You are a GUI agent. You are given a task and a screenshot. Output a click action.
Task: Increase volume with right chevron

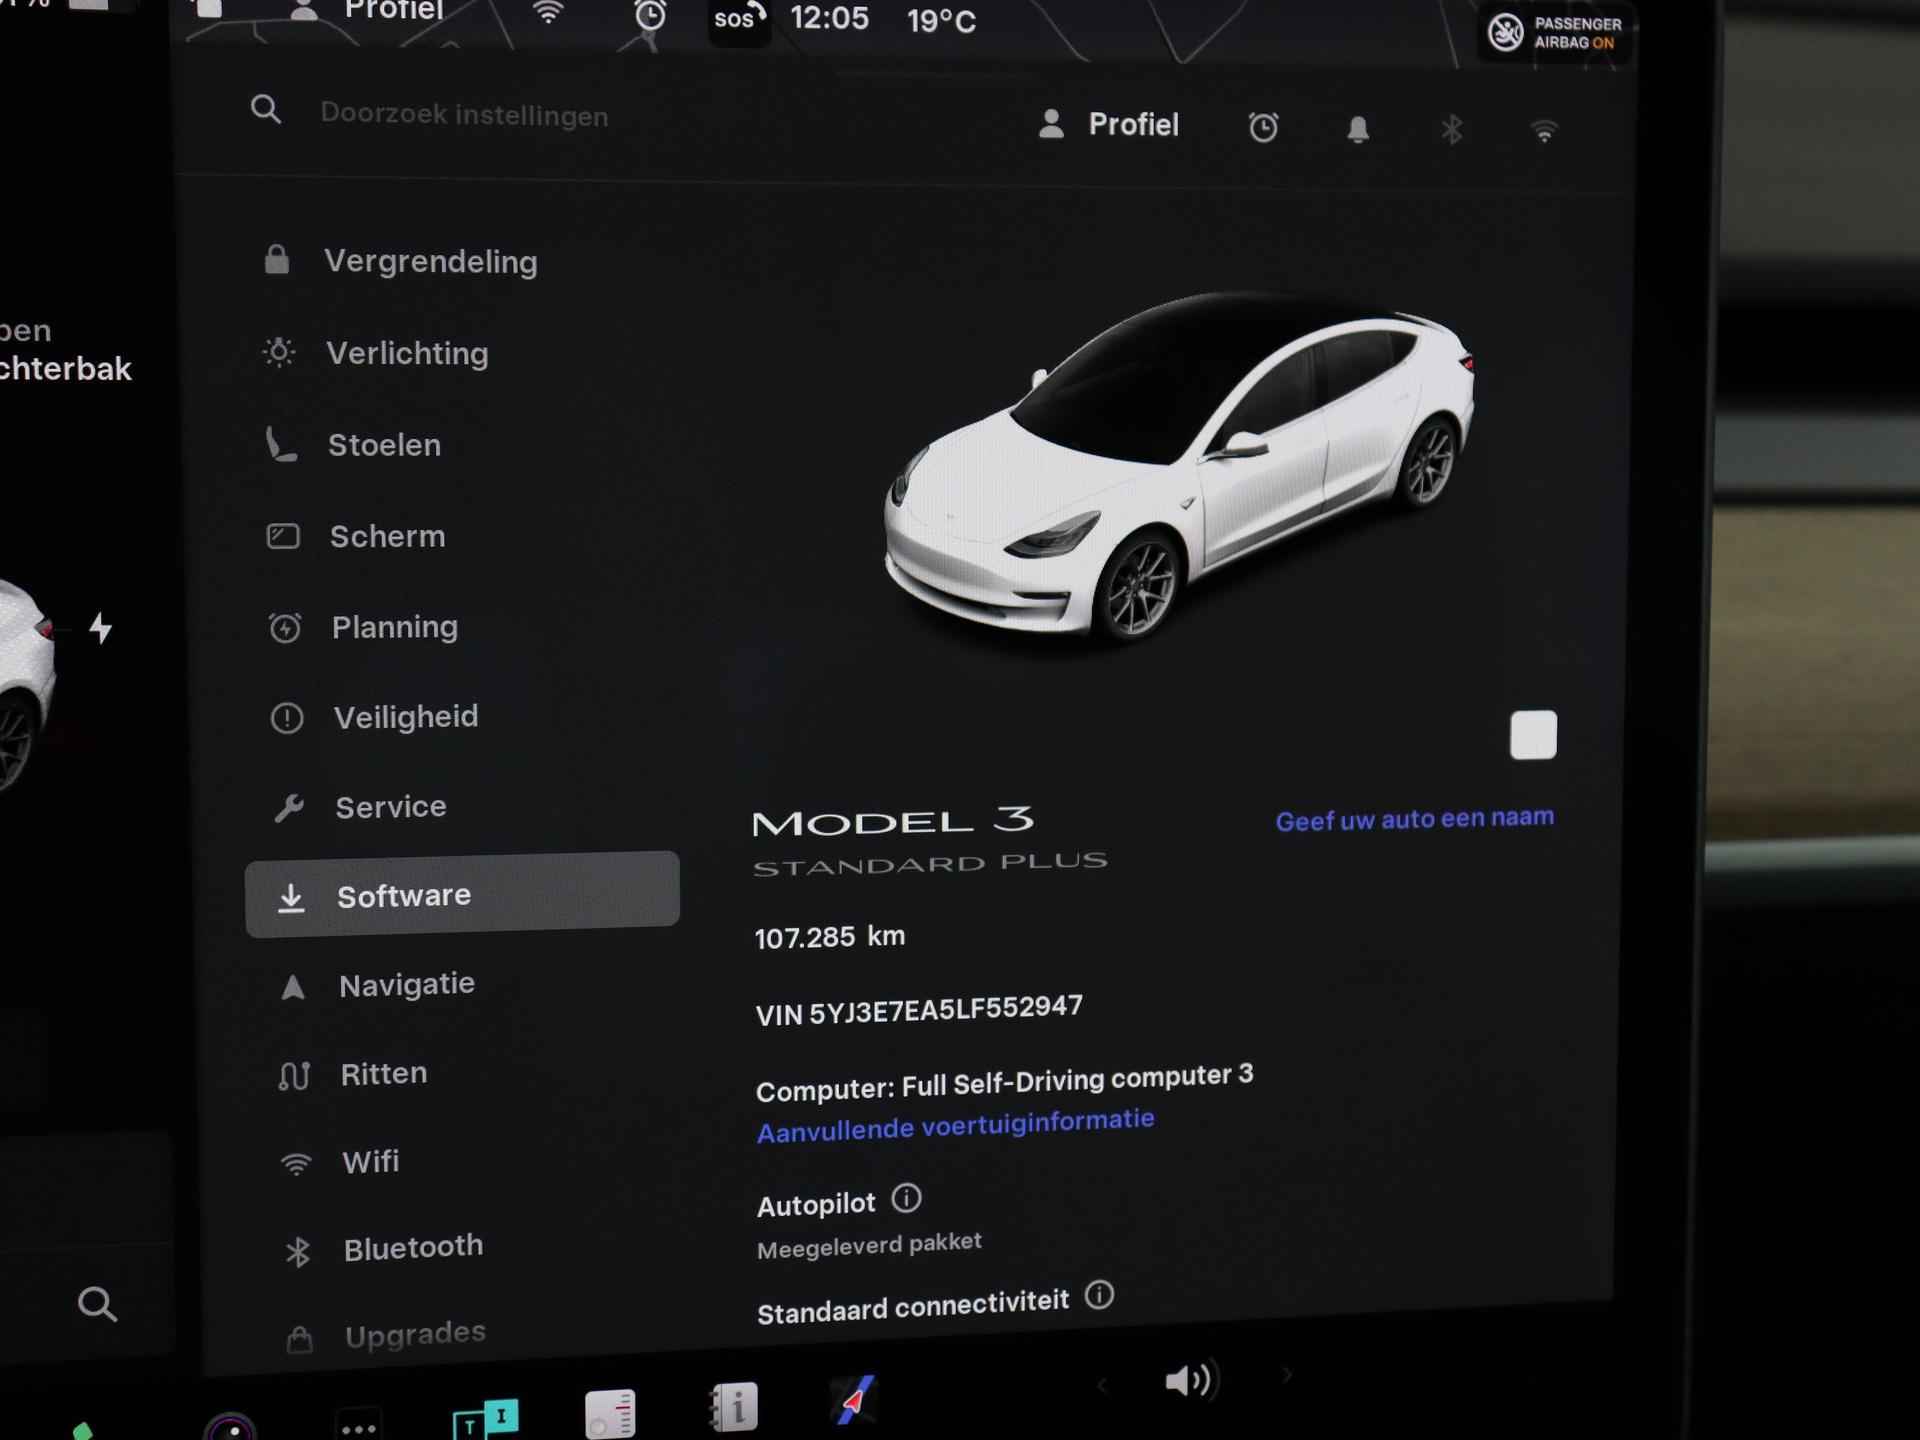pos(1287,1376)
